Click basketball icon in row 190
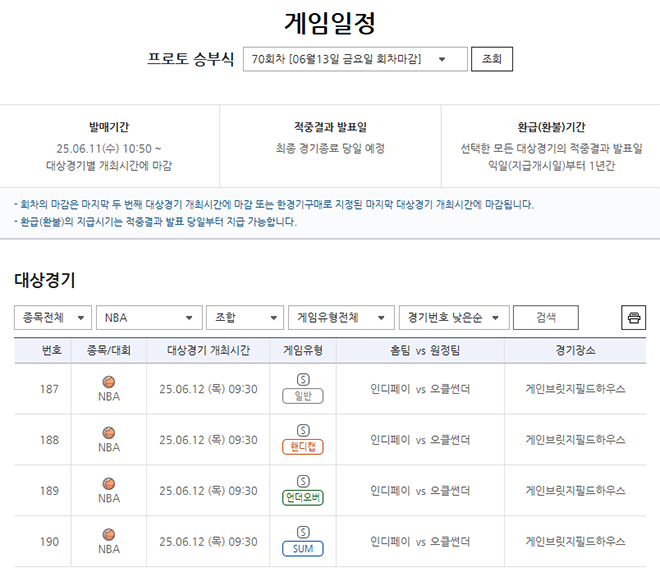Screen dimensions: 660x572 tap(109, 534)
